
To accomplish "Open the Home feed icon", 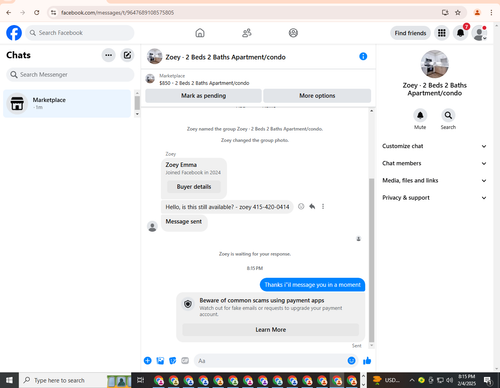I will pos(200,33).
